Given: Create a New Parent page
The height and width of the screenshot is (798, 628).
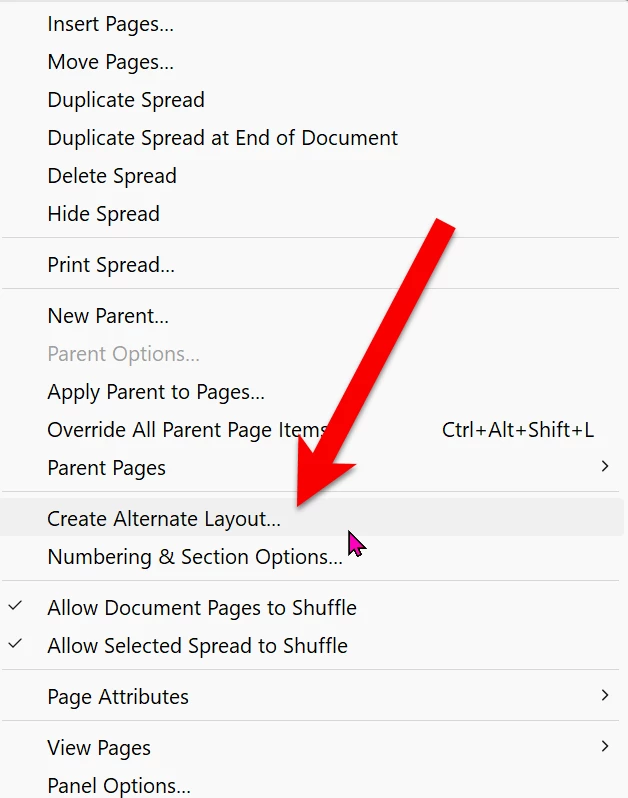Looking at the screenshot, I should (x=108, y=316).
